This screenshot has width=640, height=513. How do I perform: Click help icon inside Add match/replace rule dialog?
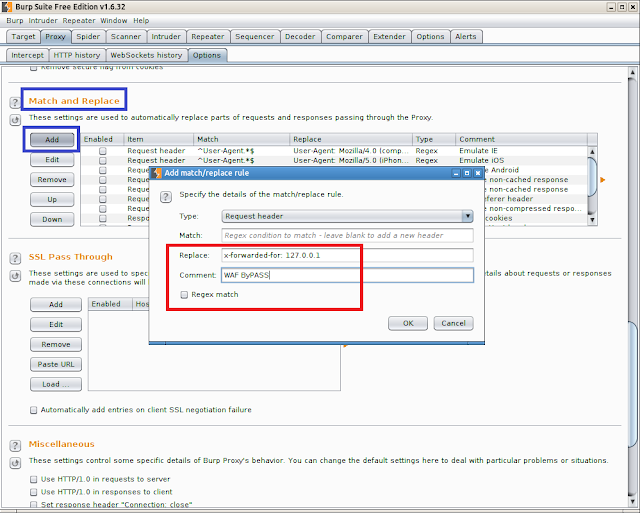tap(165, 197)
